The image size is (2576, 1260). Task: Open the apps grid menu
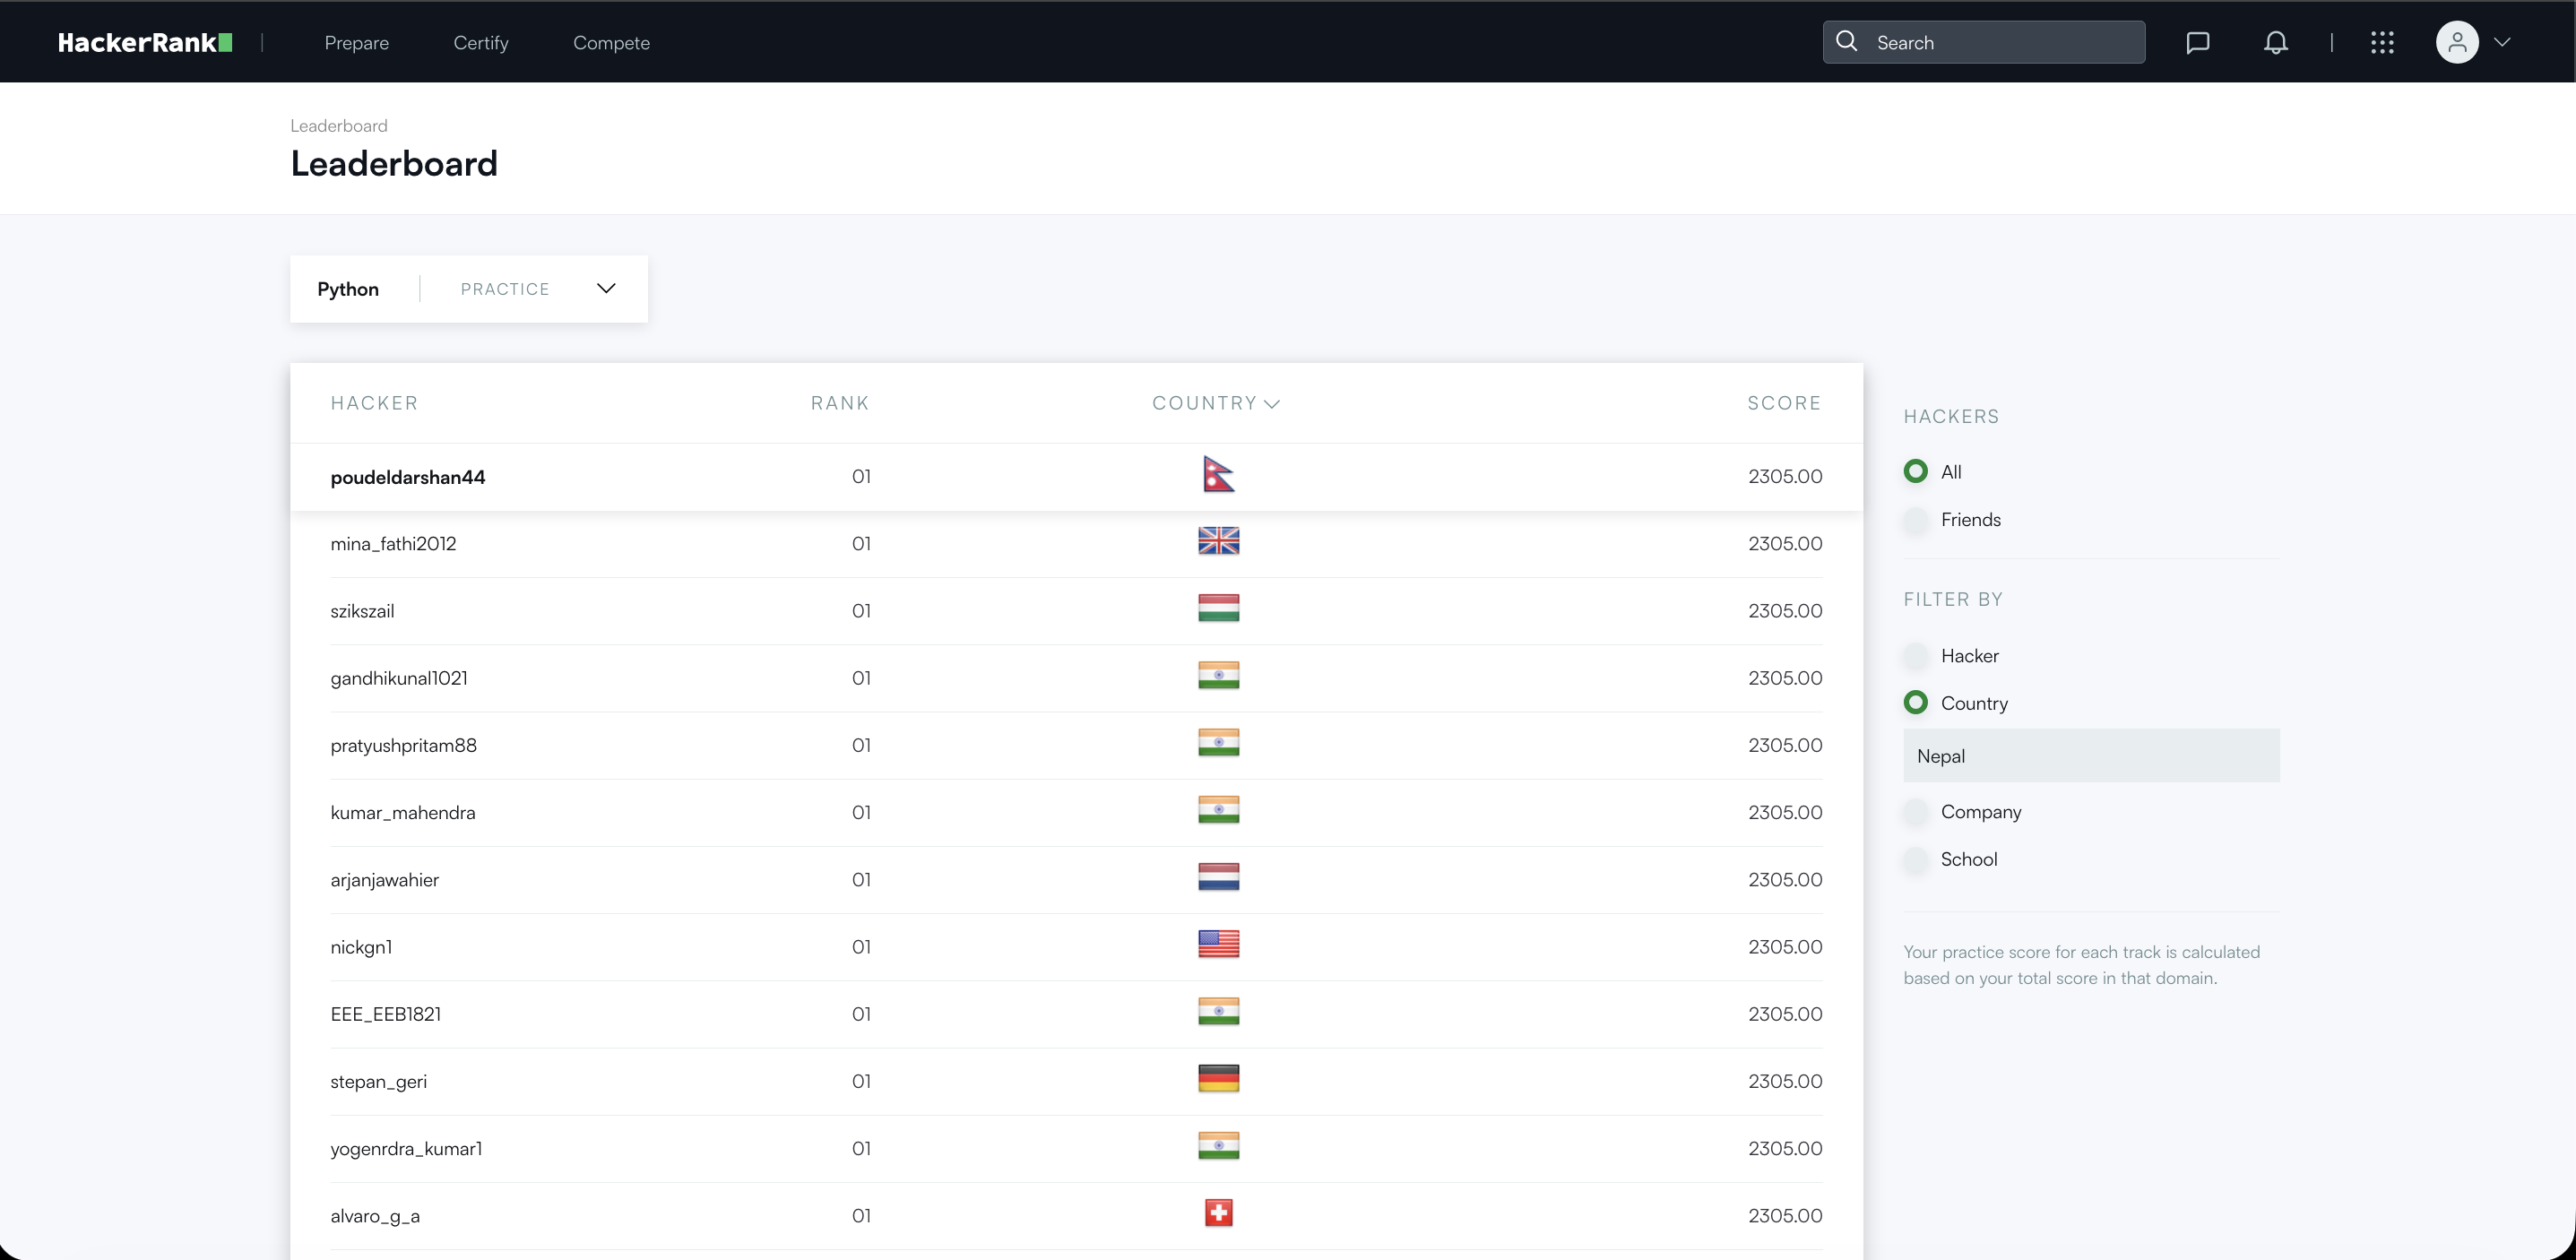(2382, 42)
